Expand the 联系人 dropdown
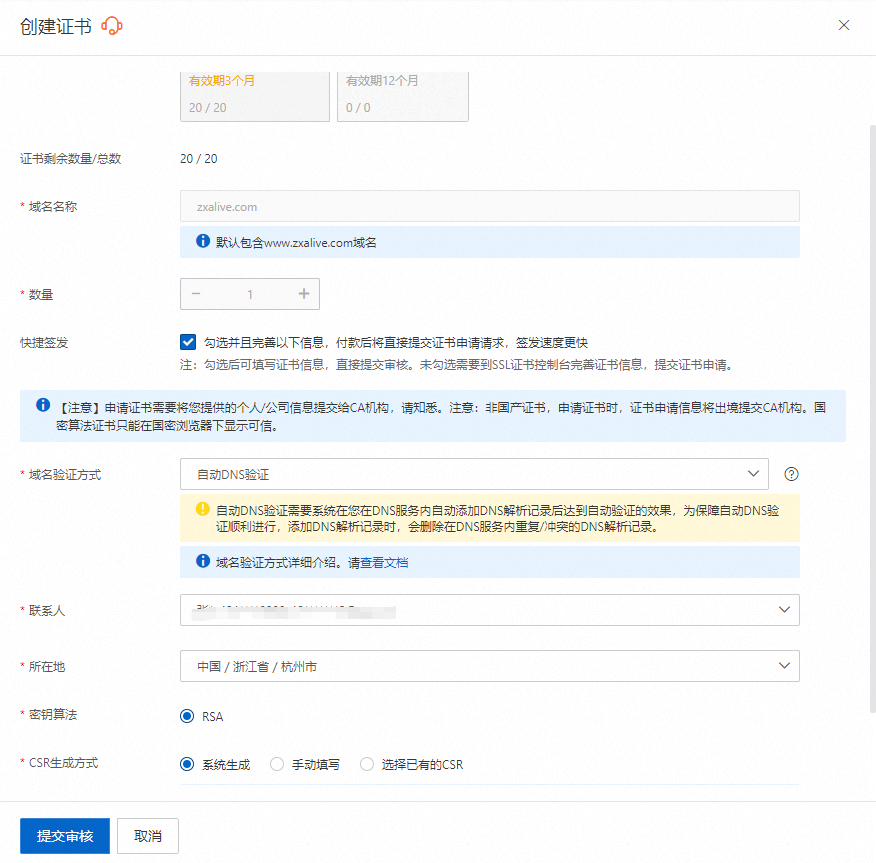 click(489, 610)
